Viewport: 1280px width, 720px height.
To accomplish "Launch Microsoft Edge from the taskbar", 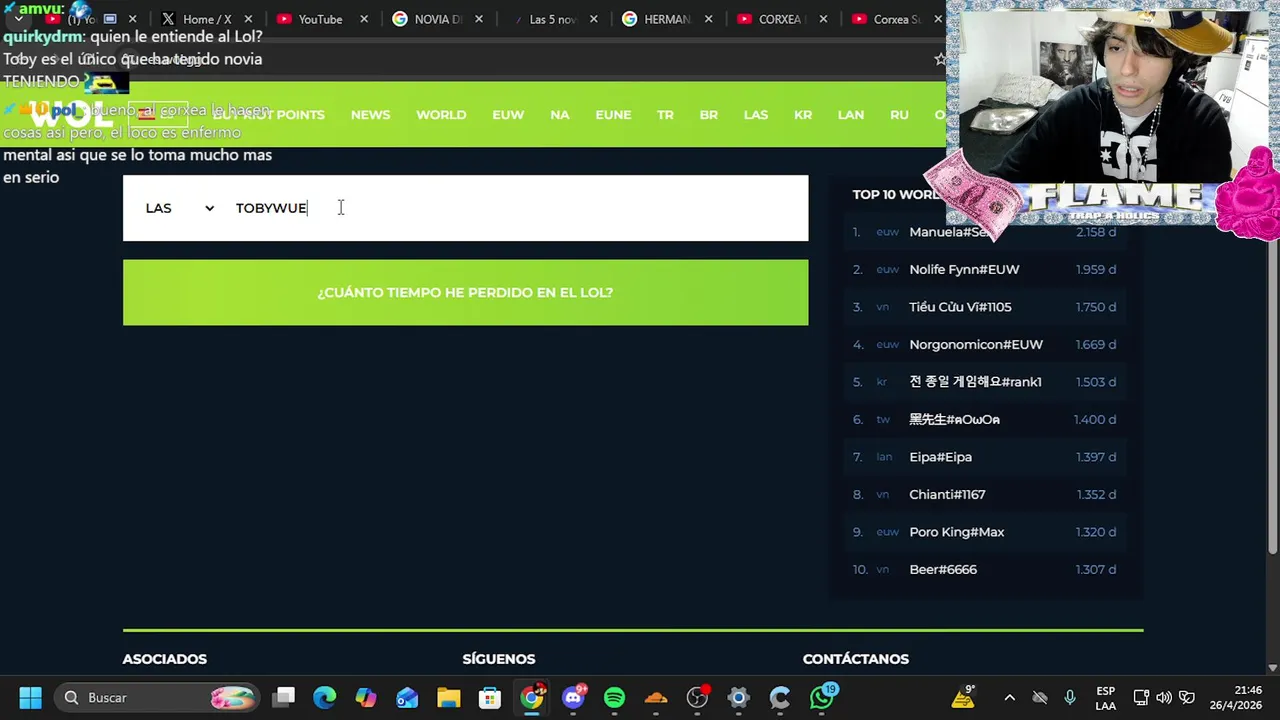I will point(325,697).
